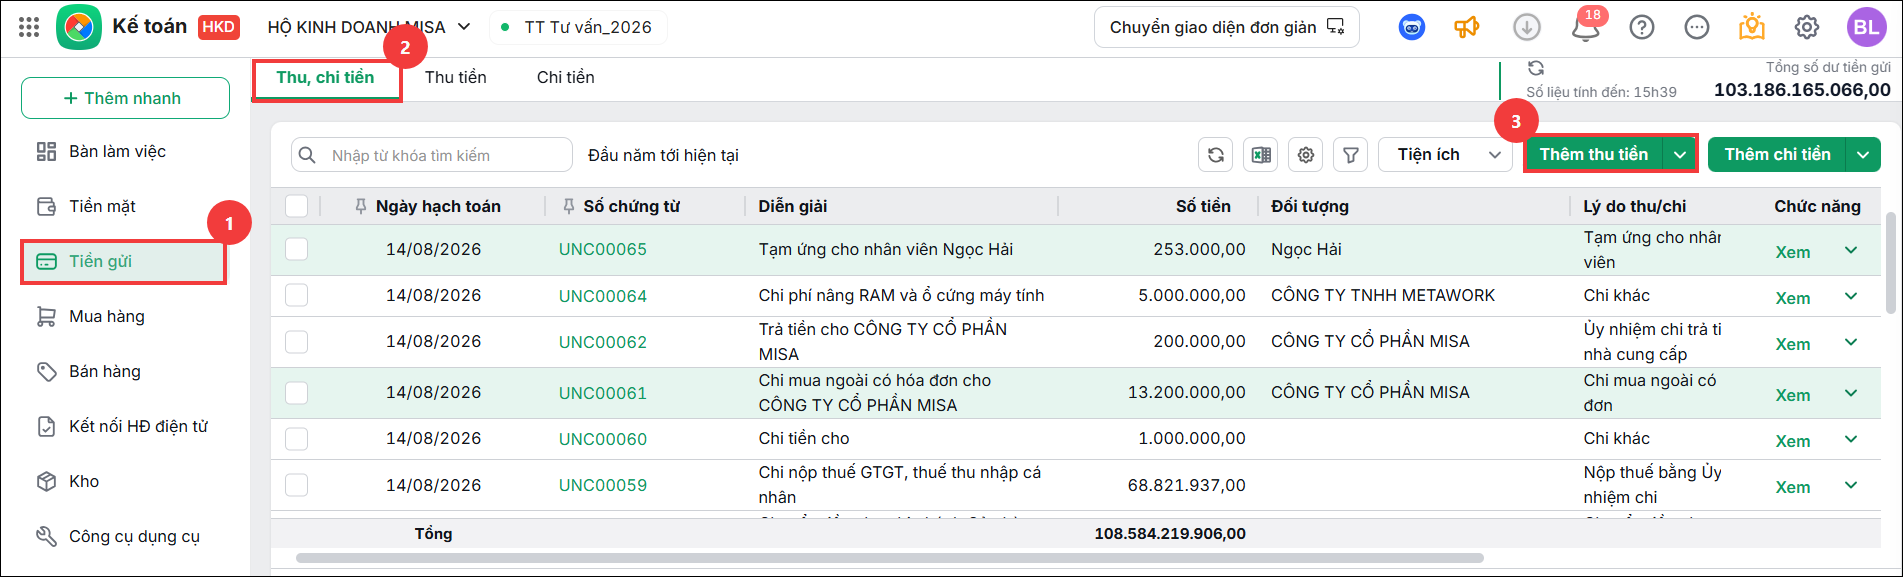This screenshot has height=577, width=1903.
Task: Open the orange megaphone announcements icon
Action: pyautogui.click(x=1467, y=28)
